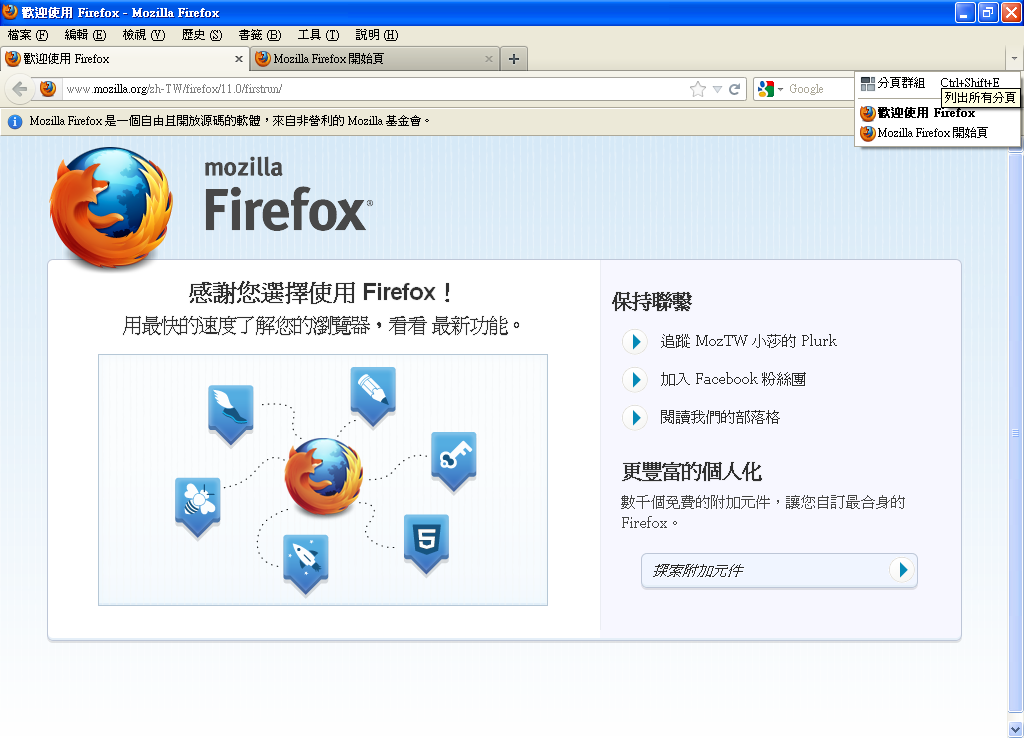The height and width of the screenshot is (738, 1024).
Task: Click the Google search box
Action: tap(820, 89)
